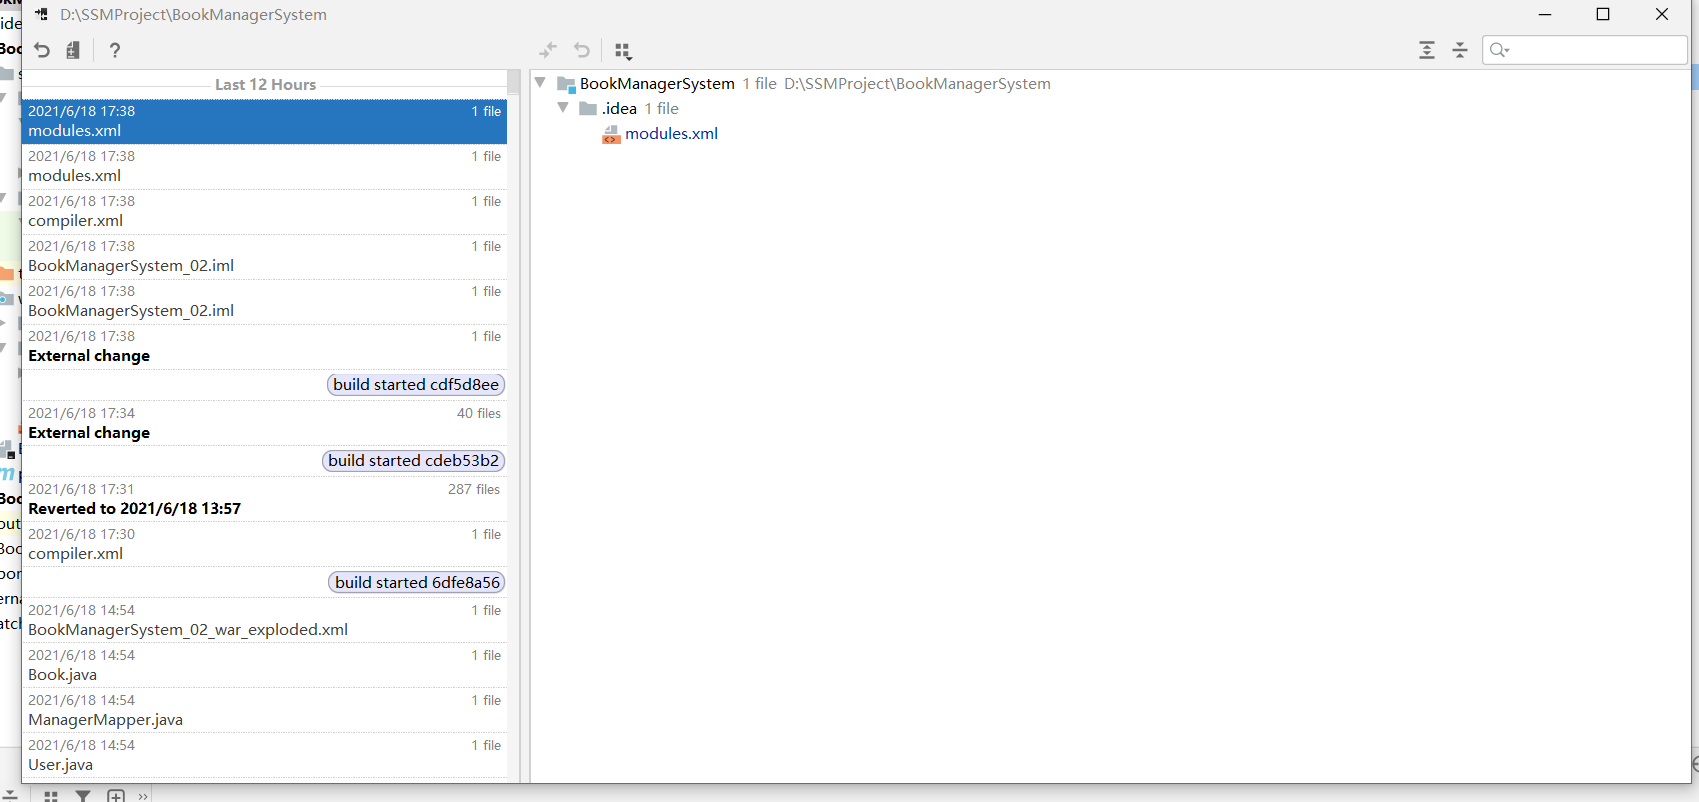Click the Collapse All icon
Screen dimensions: 1699x802
pos(1460,50)
